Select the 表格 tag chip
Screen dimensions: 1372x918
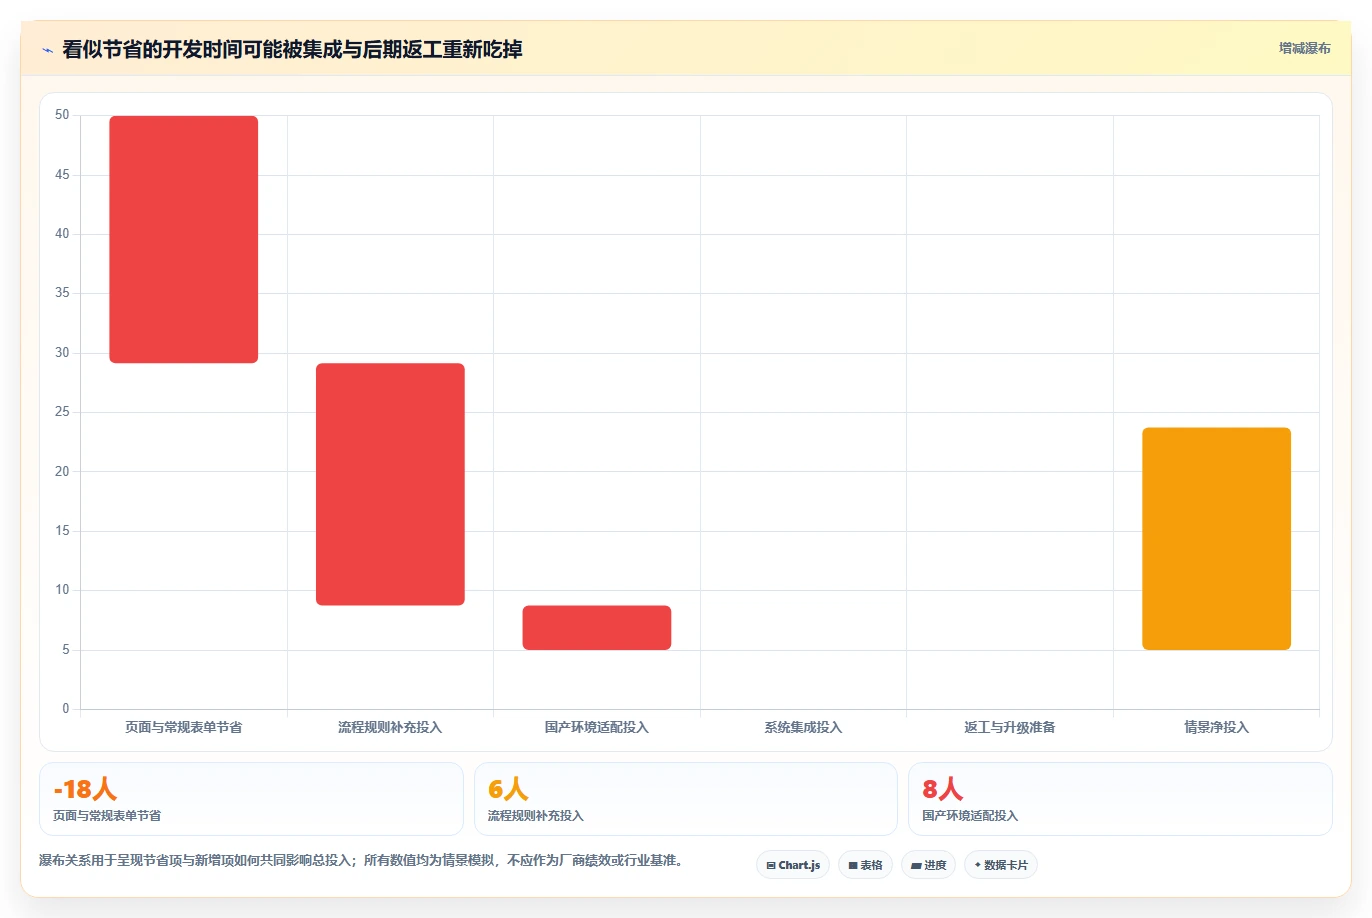(x=866, y=865)
